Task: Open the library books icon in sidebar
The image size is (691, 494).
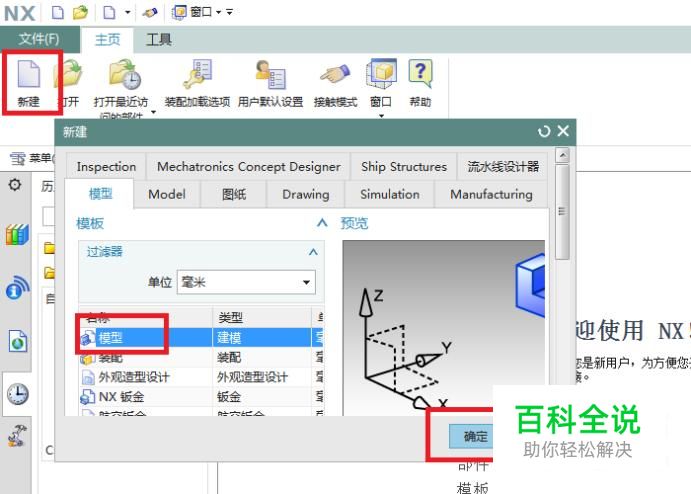Action: point(17,234)
